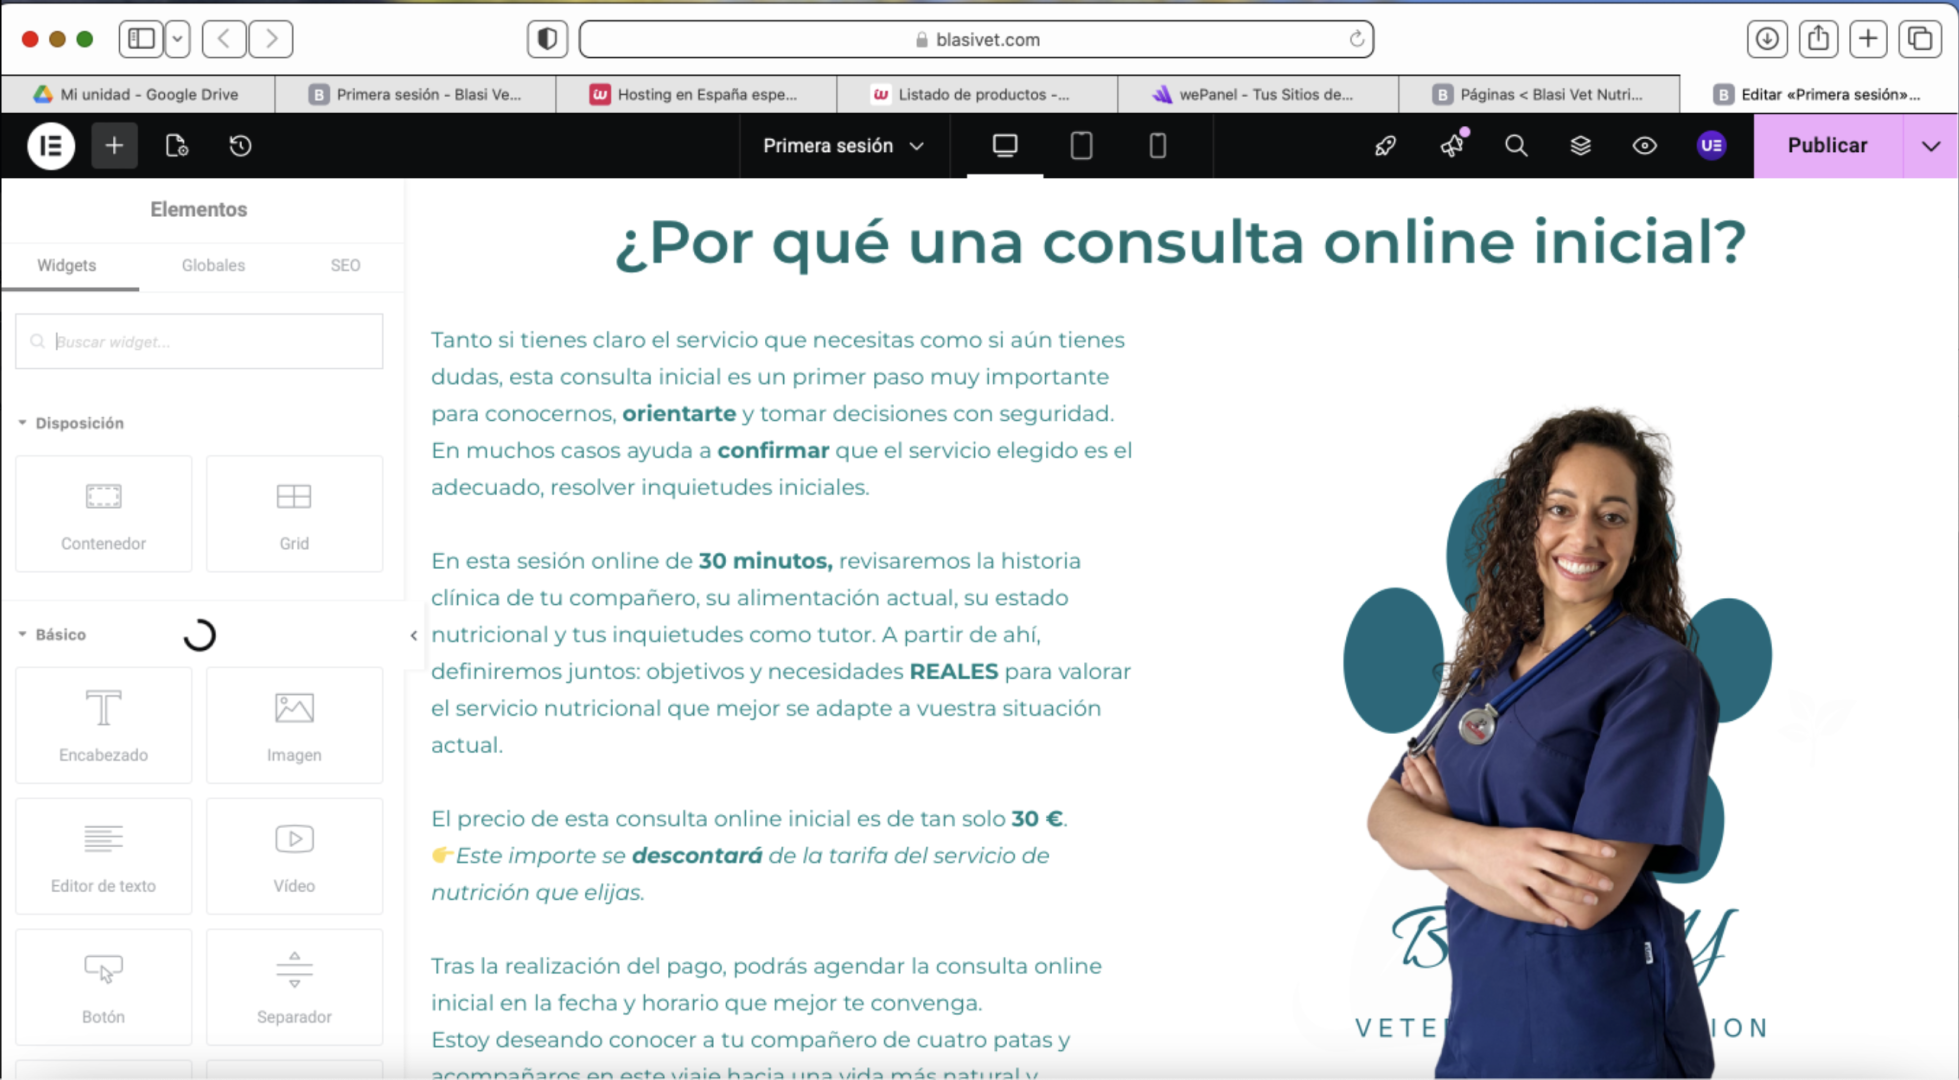
Task: Switch to the Globales tab
Action: pyautogui.click(x=213, y=265)
